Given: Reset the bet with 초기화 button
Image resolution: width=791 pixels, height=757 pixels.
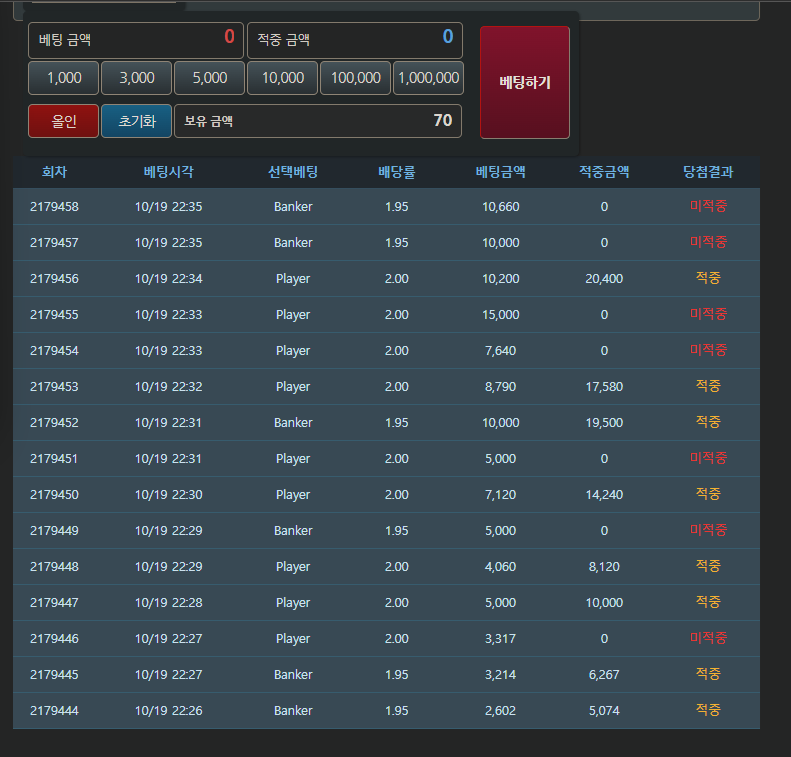Looking at the screenshot, I should 137,121.
